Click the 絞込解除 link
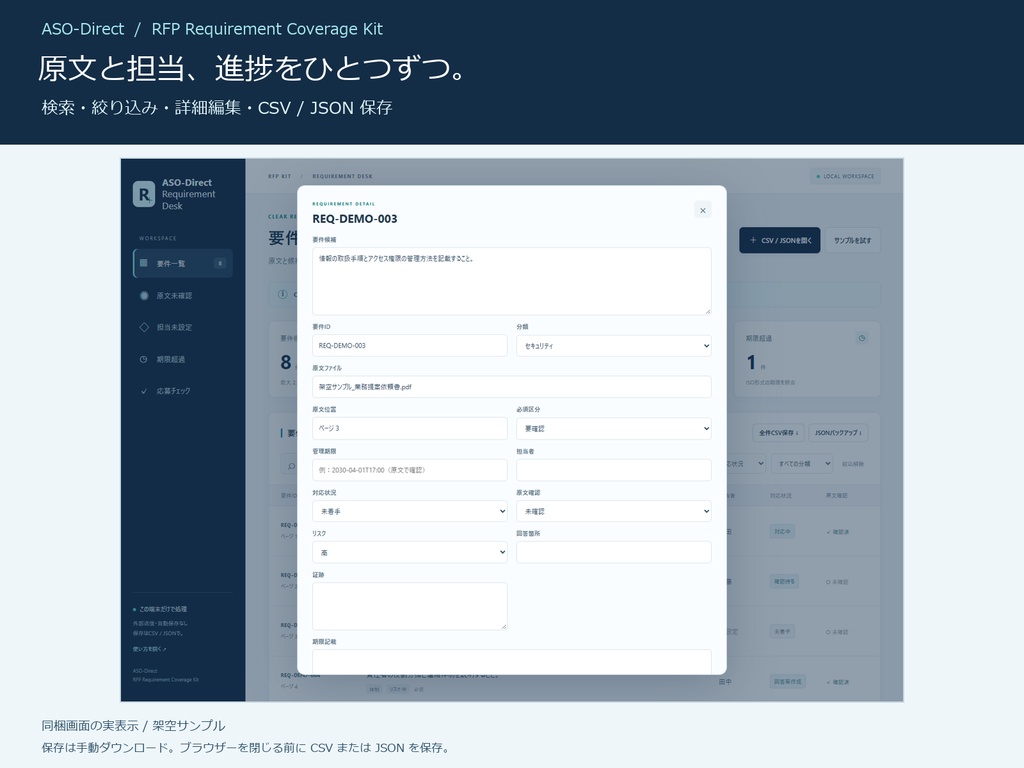The image size is (1024, 768). point(853,464)
